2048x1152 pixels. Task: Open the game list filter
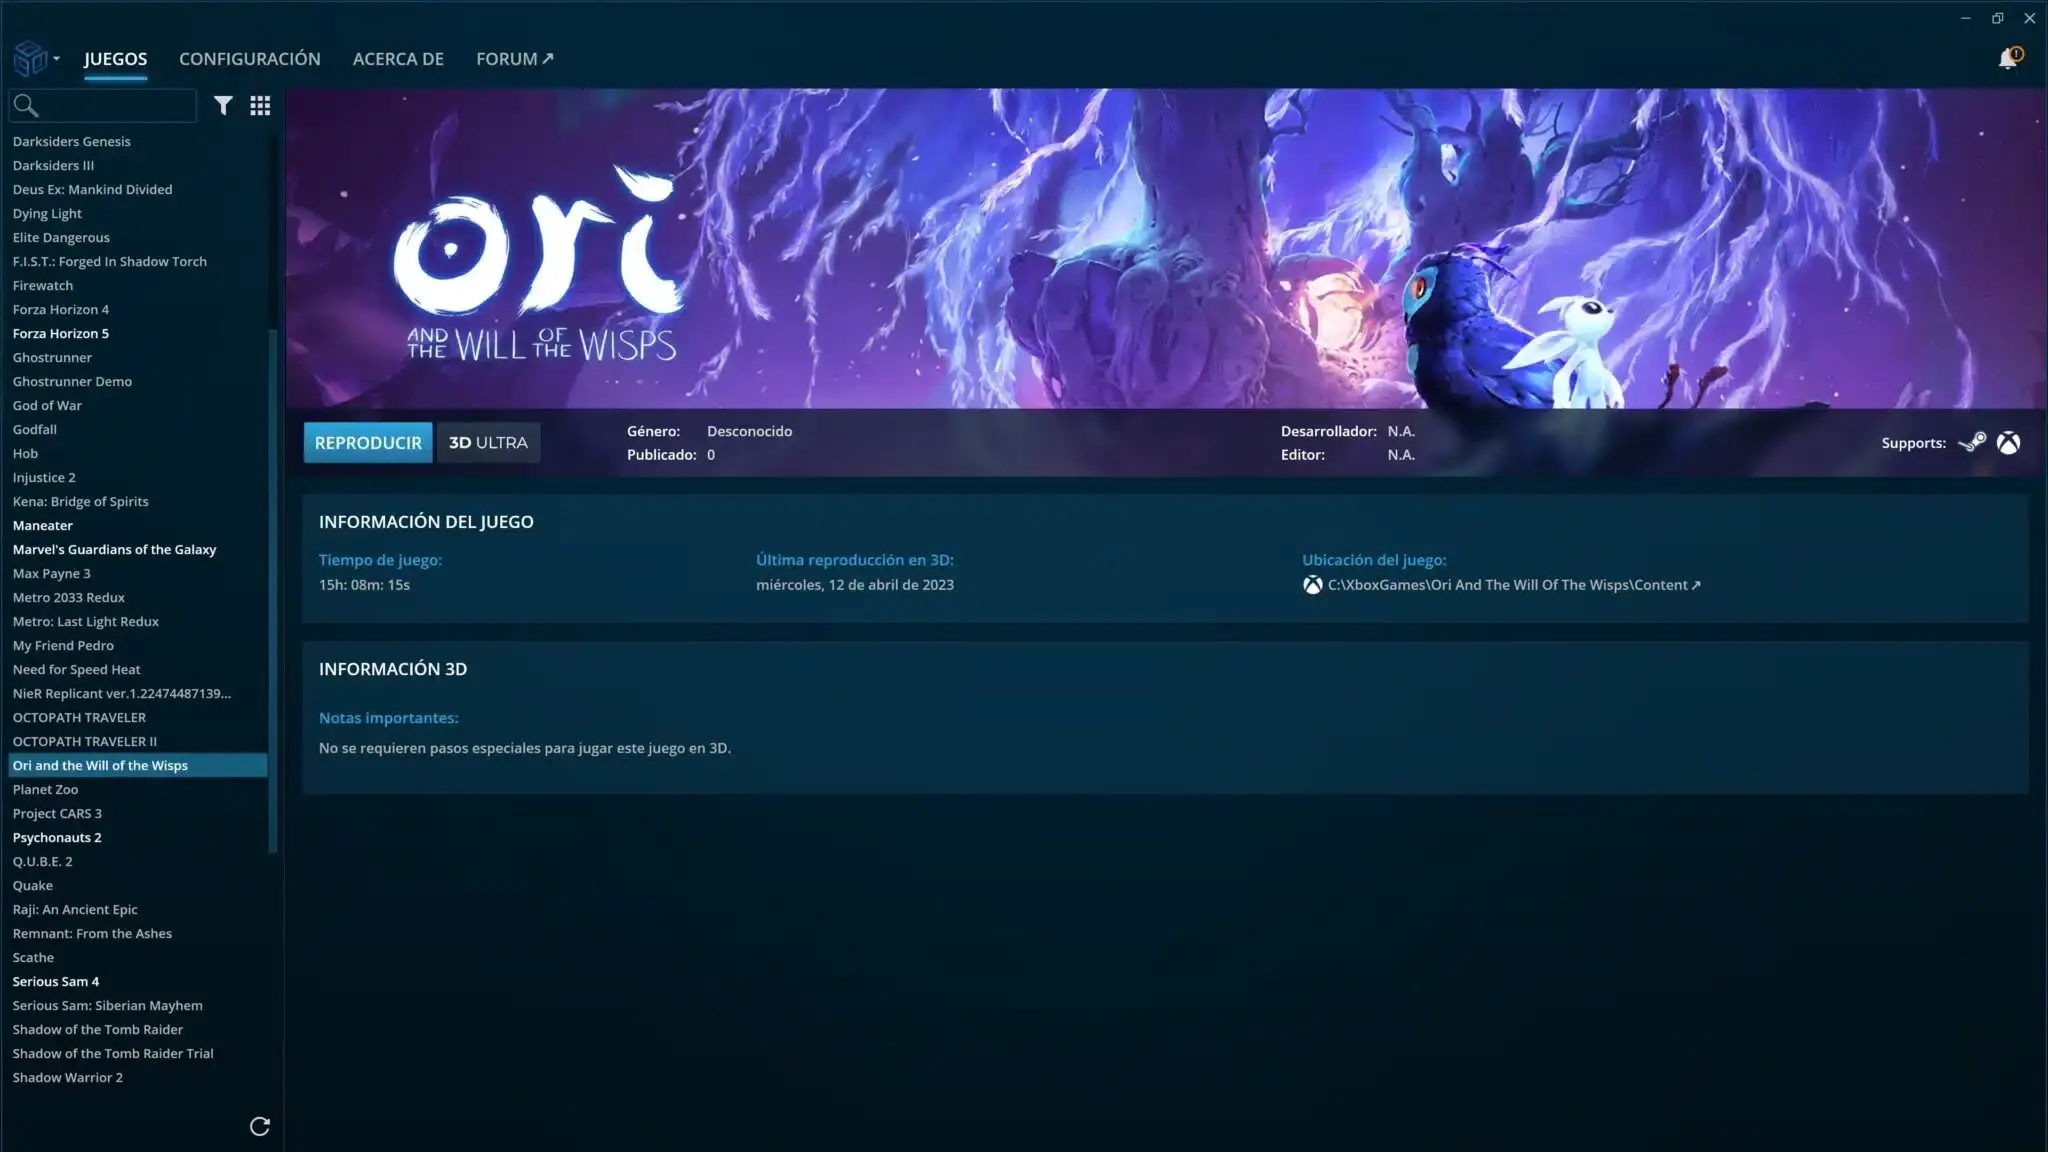[x=223, y=105]
